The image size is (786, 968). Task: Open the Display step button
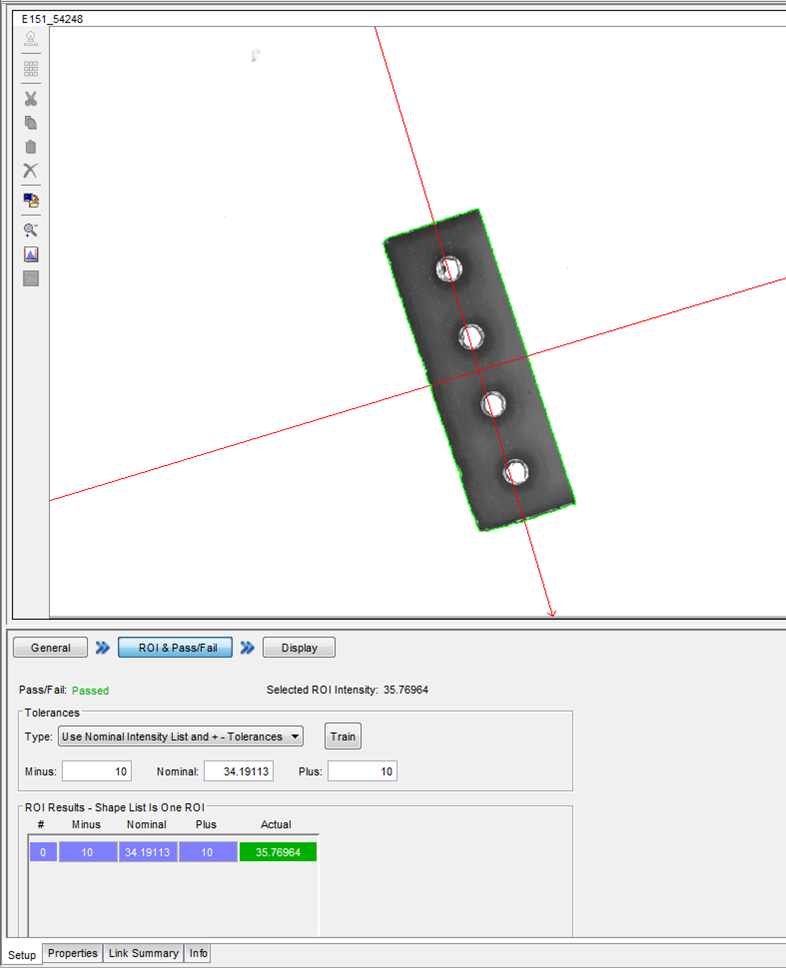[299, 648]
